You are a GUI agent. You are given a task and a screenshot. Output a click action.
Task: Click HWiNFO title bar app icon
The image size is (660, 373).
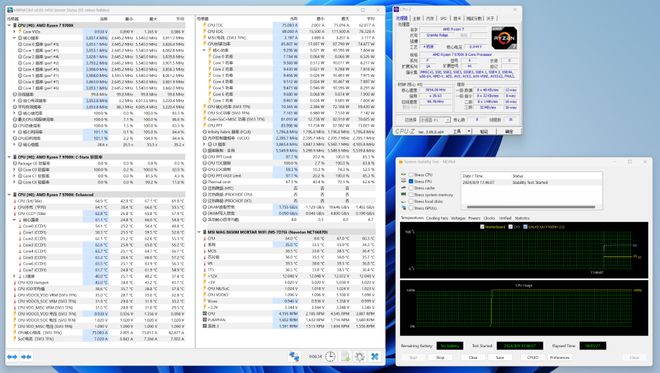coord(10,10)
